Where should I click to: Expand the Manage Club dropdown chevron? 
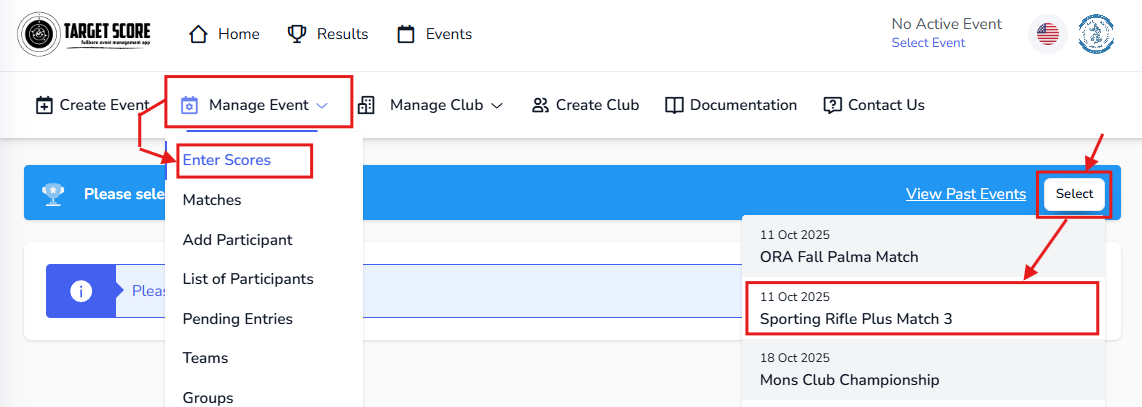click(497, 106)
